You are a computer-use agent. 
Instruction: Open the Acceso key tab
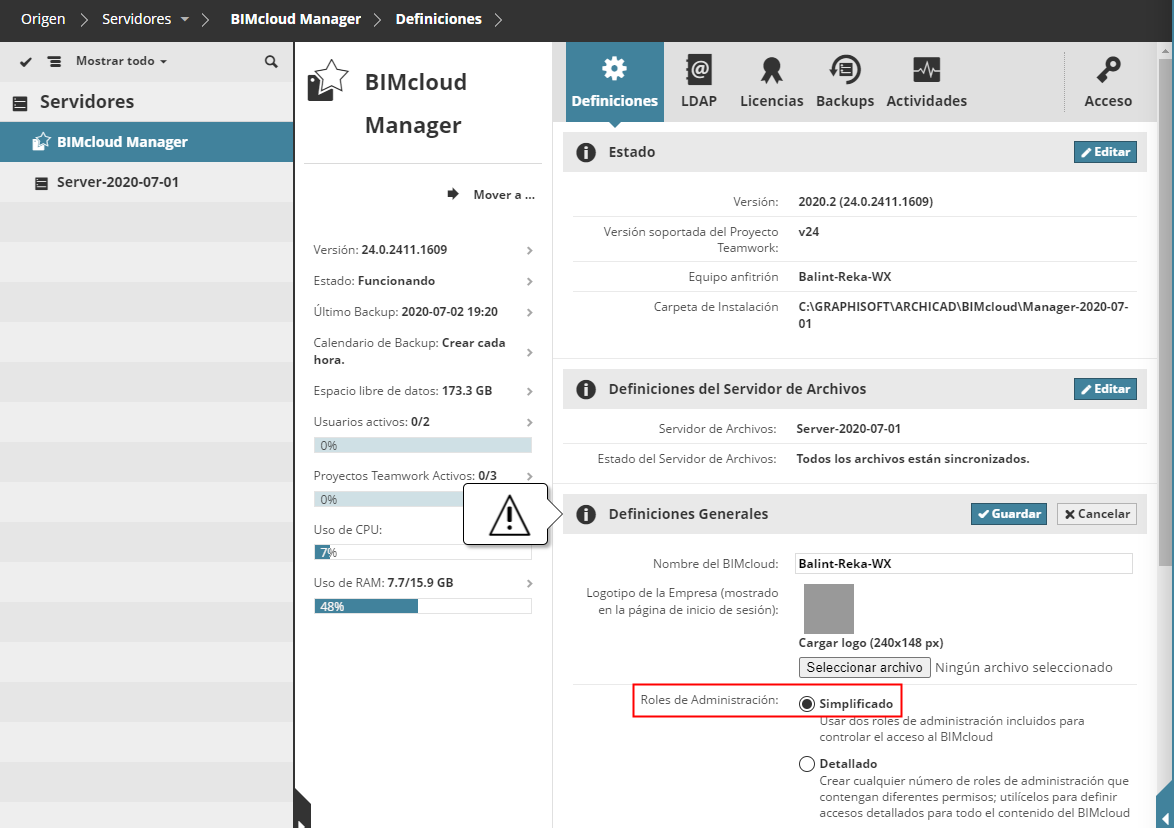pyautogui.click(x=1108, y=82)
